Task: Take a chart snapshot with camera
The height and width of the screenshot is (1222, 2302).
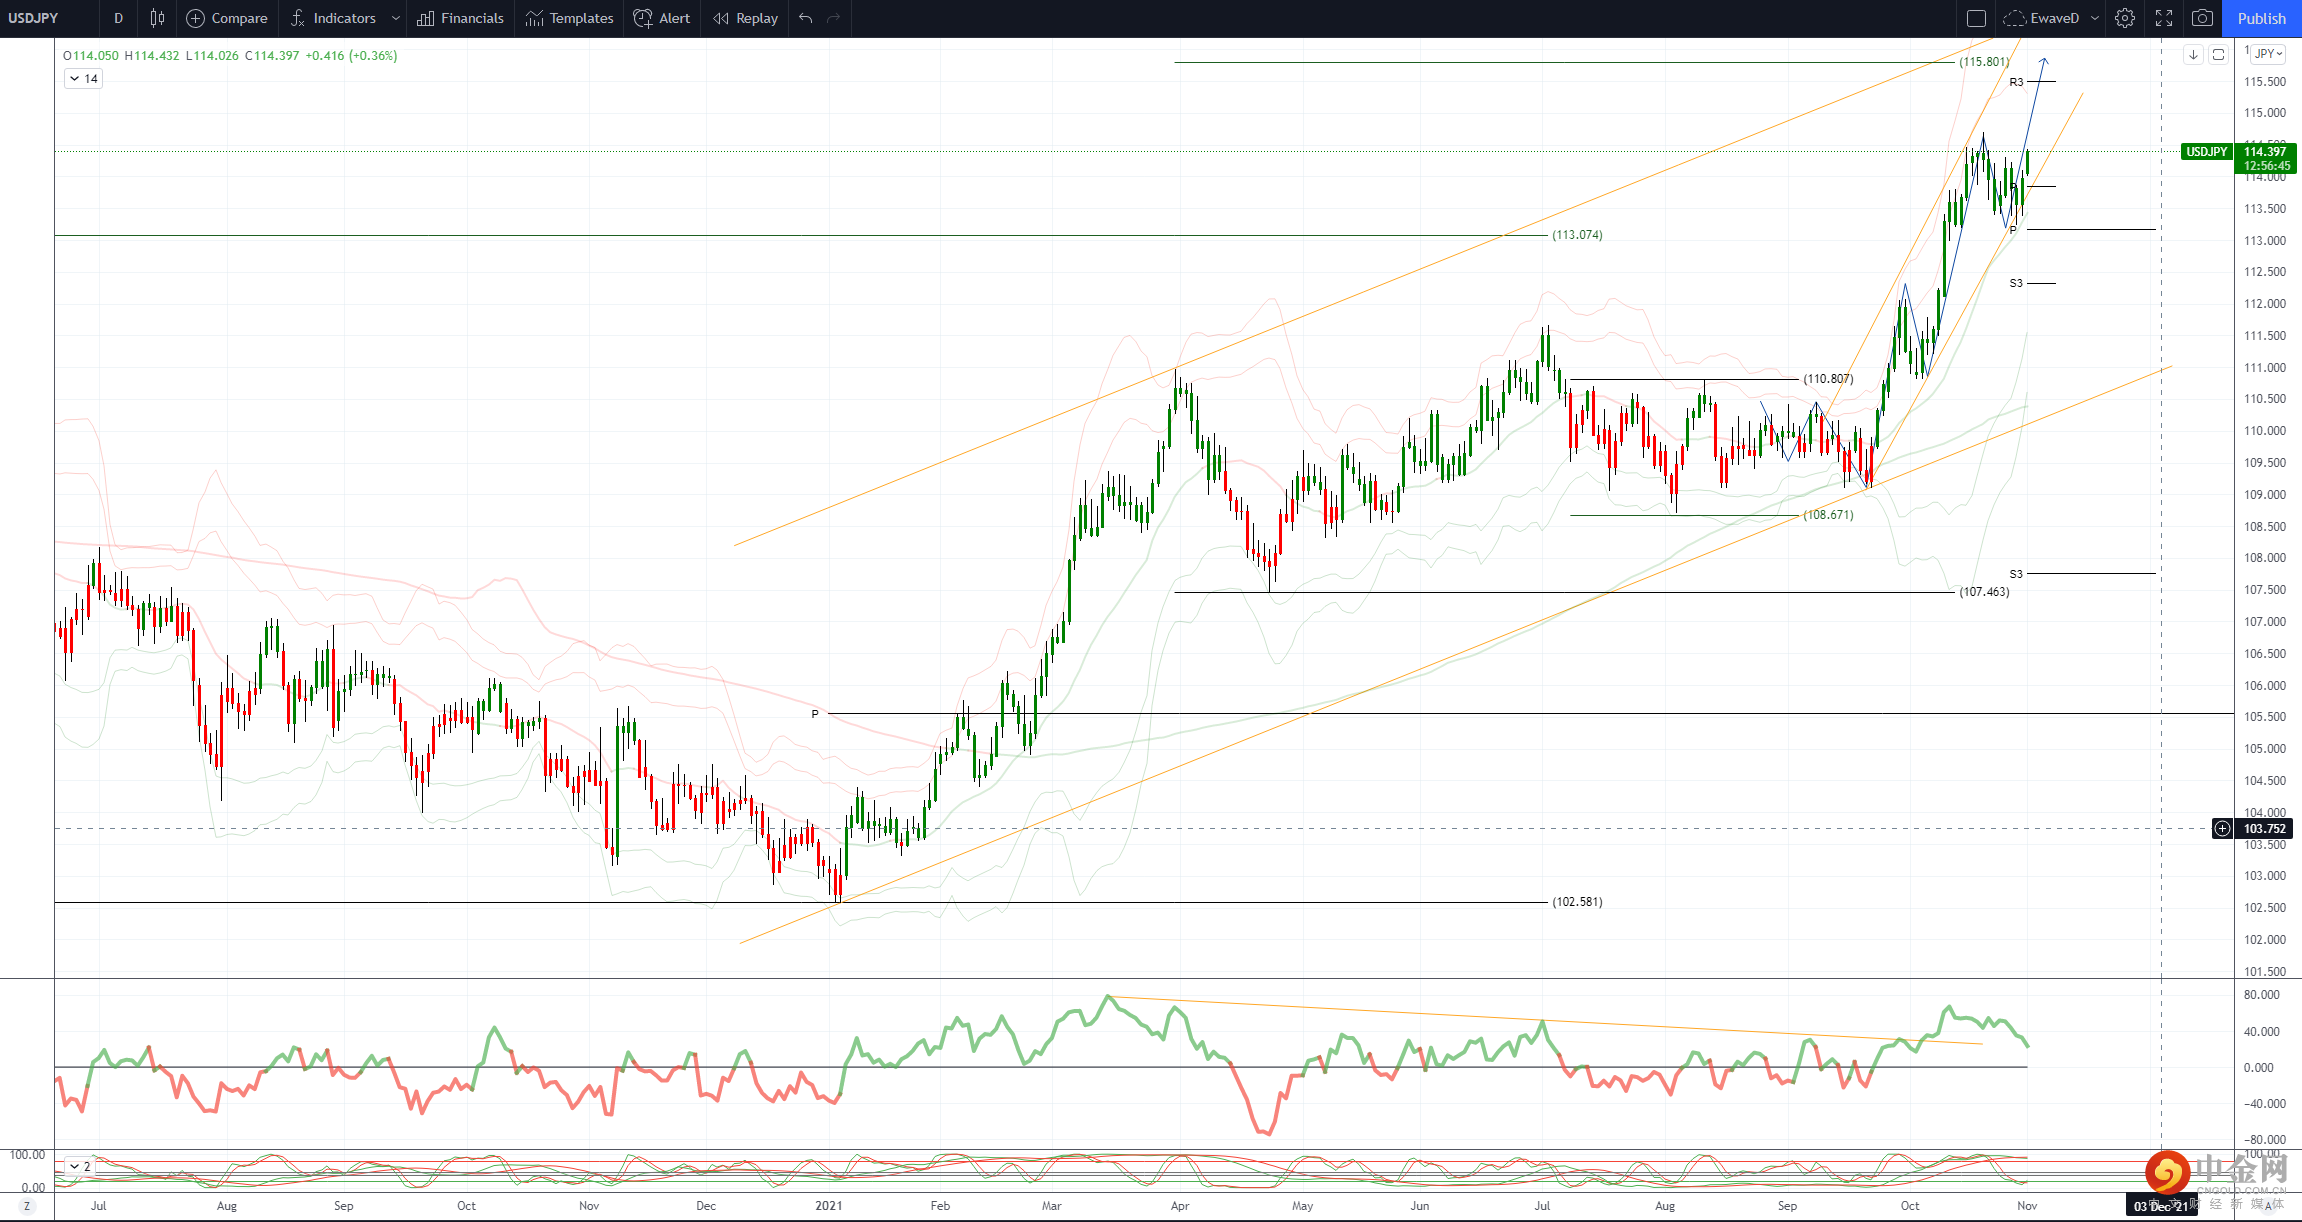Action: click(x=2202, y=18)
